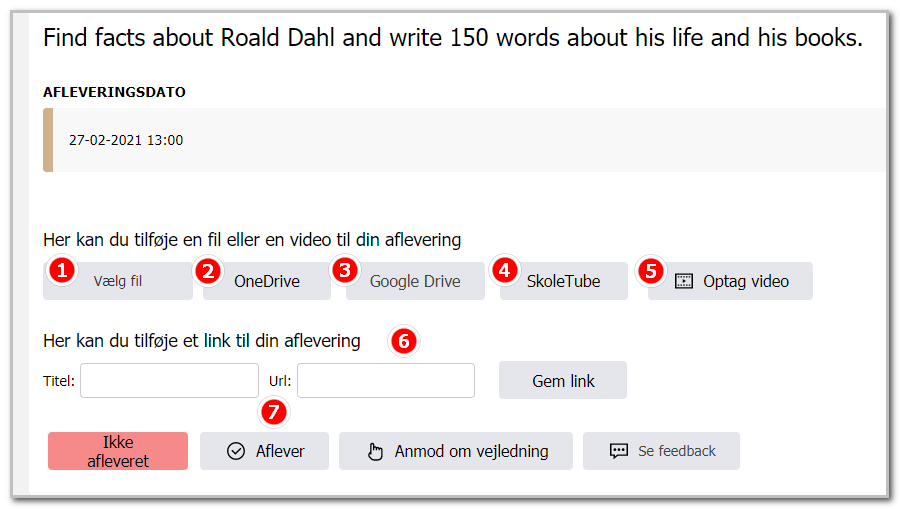The width and height of the screenshot is (900, 509).
Task: Click the red number 2 marker
Action: coord(208,271)
